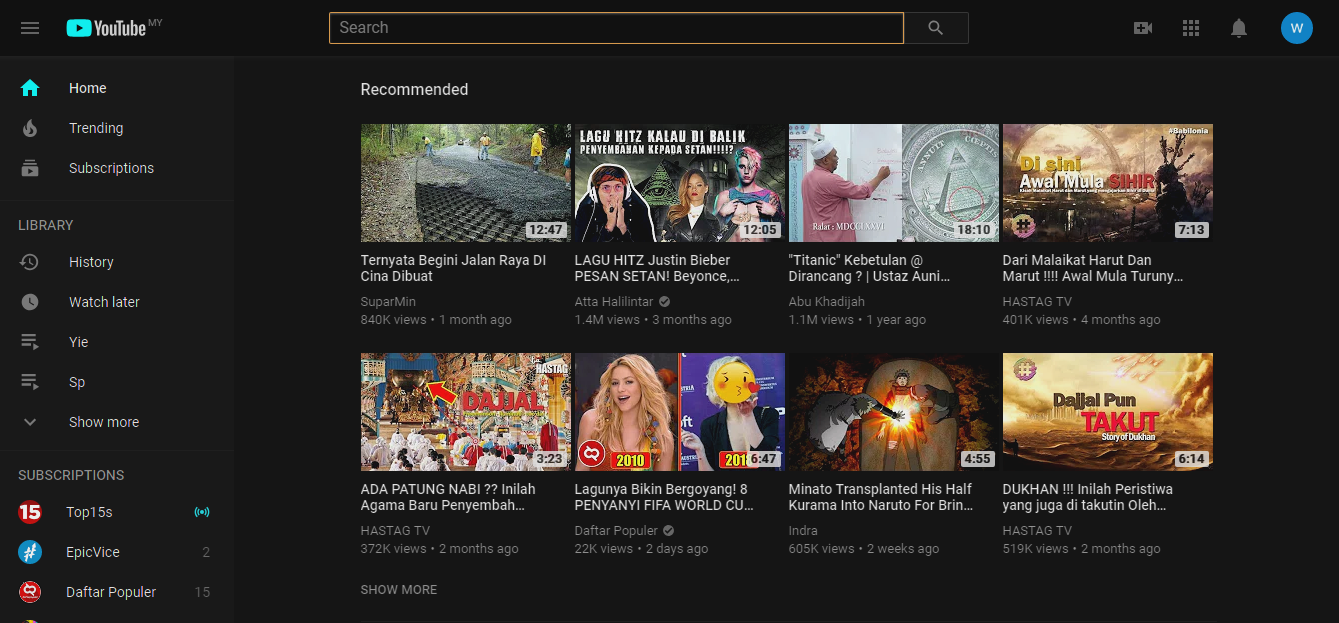
Task: Click HASTAG TV under the DUKHAN video
Action: [1037, 531]
